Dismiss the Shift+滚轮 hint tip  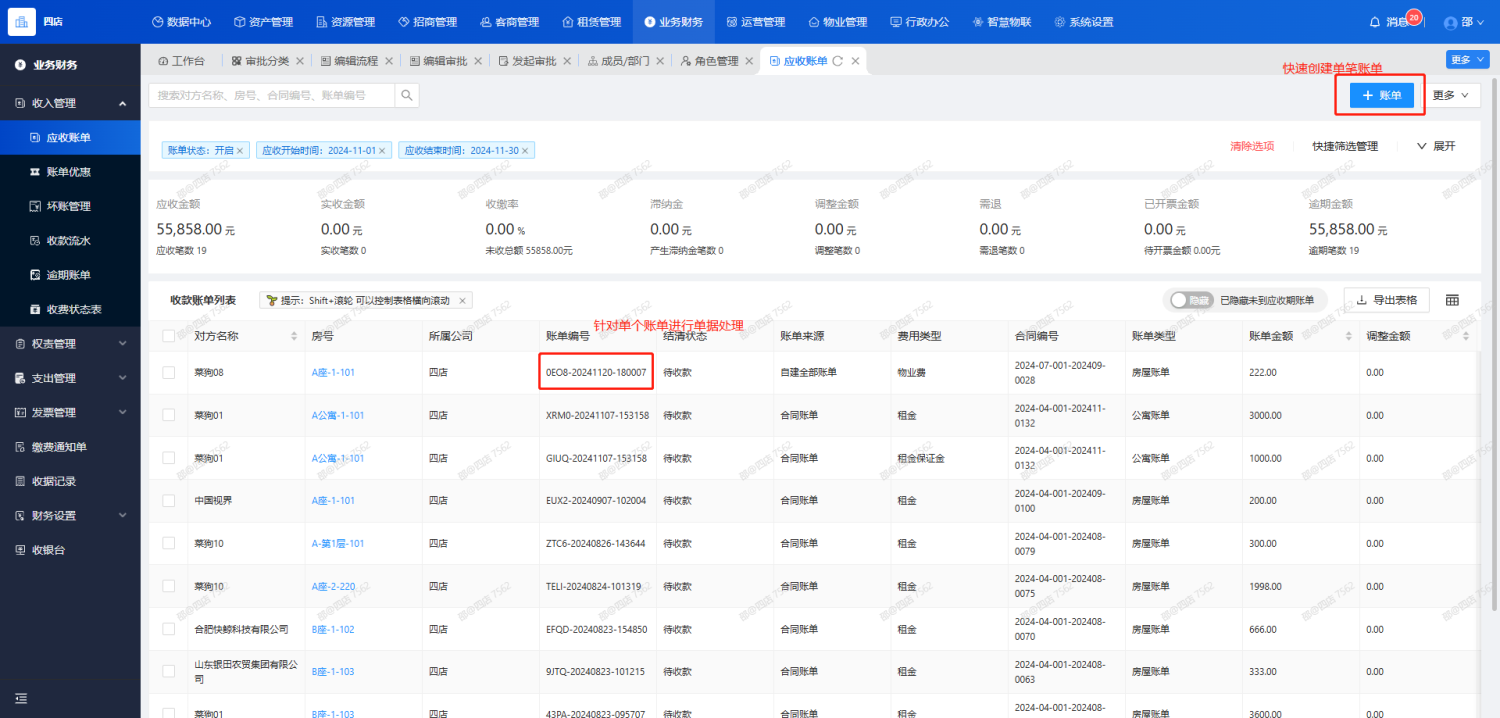click(462, 300)
